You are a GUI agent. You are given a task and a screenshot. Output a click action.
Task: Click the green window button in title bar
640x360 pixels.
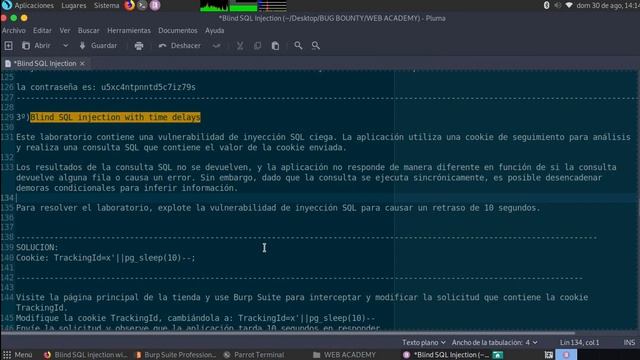point(13,18)
